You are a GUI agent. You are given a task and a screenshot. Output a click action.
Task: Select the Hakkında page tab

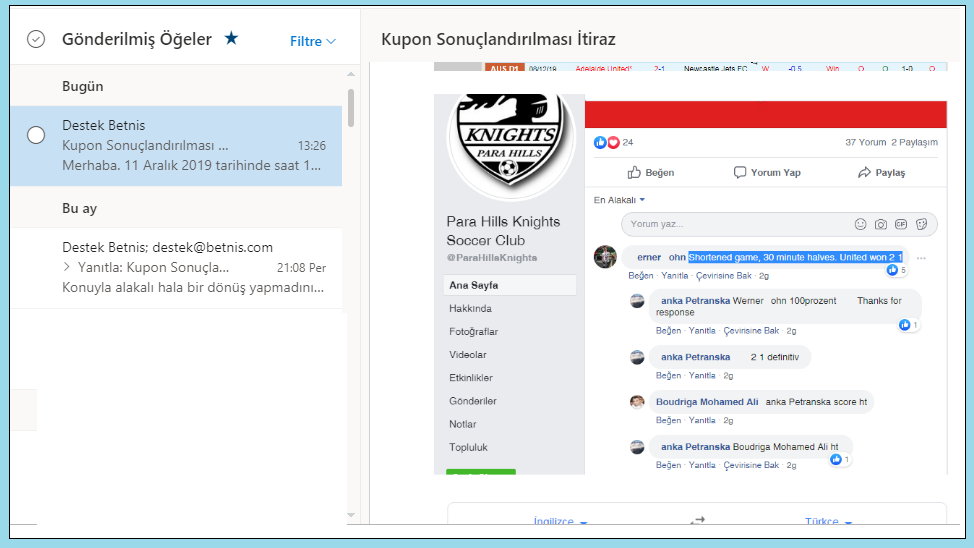(470, 308)
